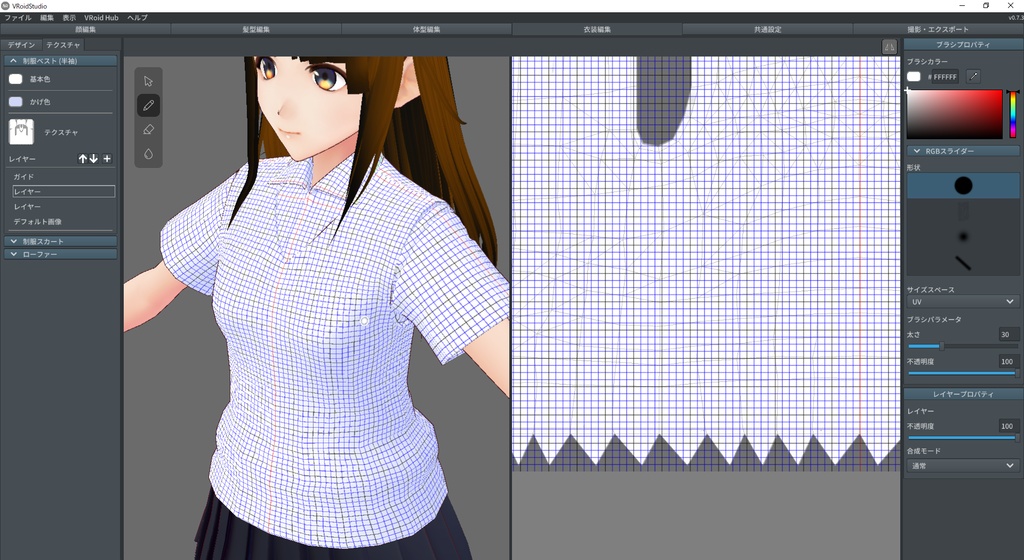Open the 基本色 base color swatch

pyautogui.click(x=16, y=79)
